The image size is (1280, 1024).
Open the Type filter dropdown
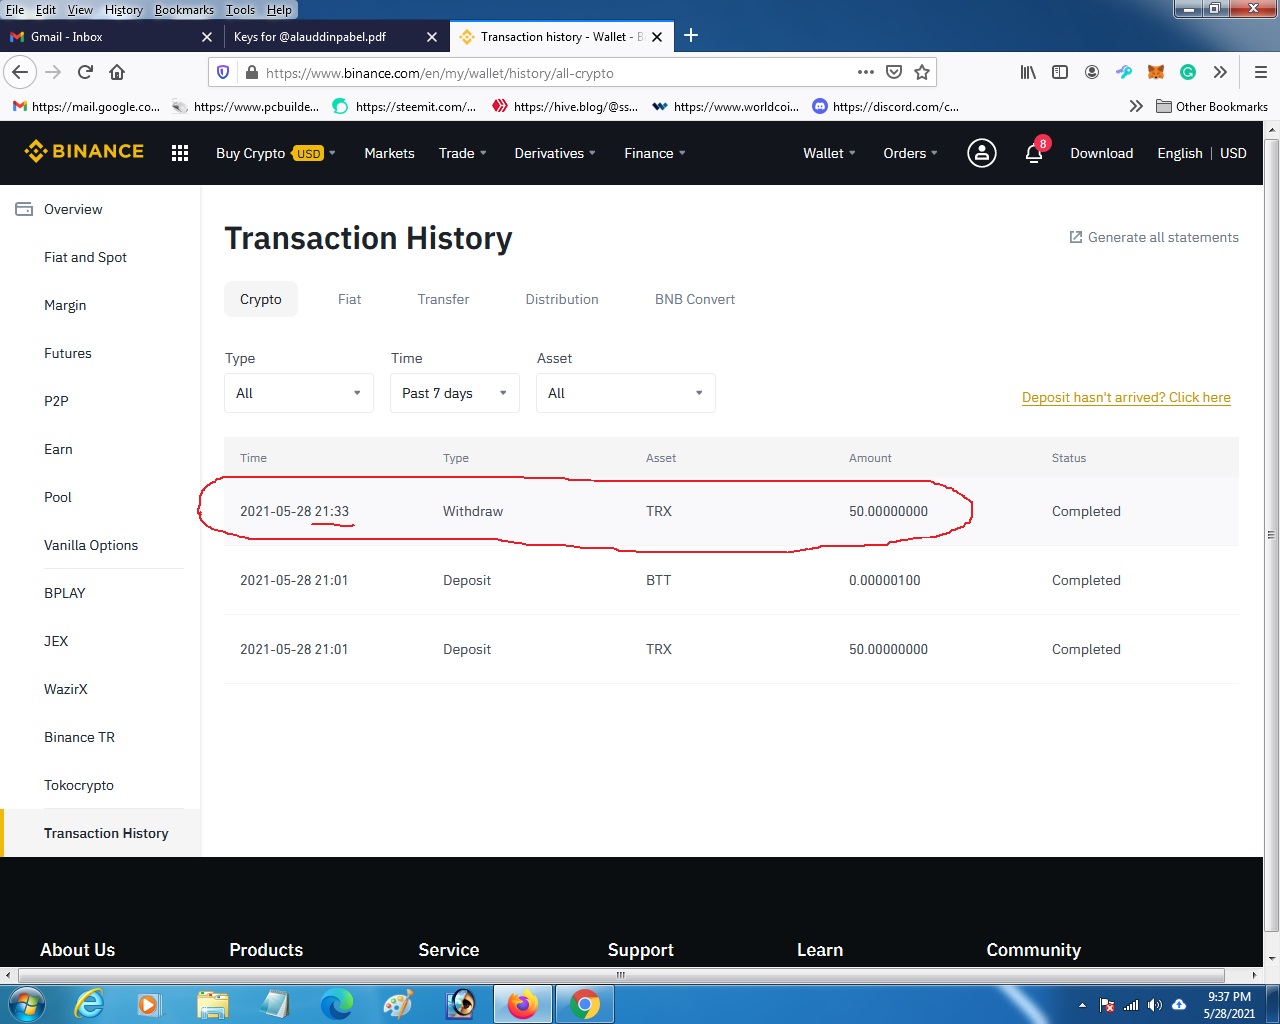(299, 393)
